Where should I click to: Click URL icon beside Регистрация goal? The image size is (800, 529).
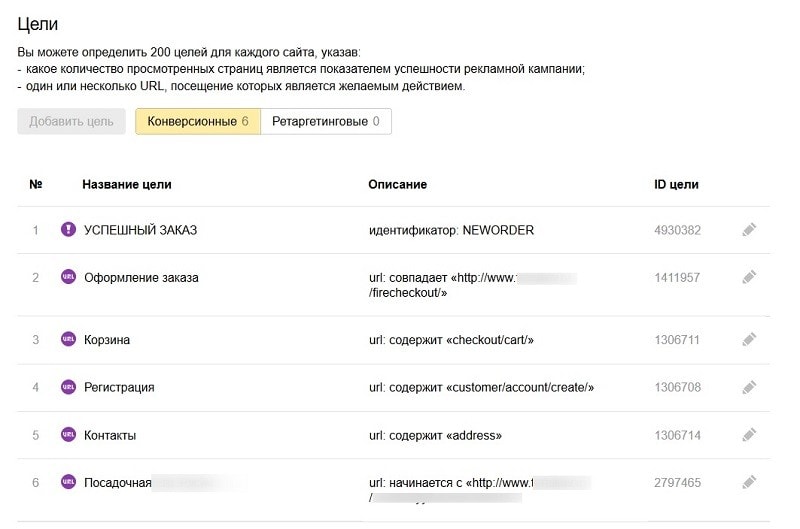click(68, 387)
